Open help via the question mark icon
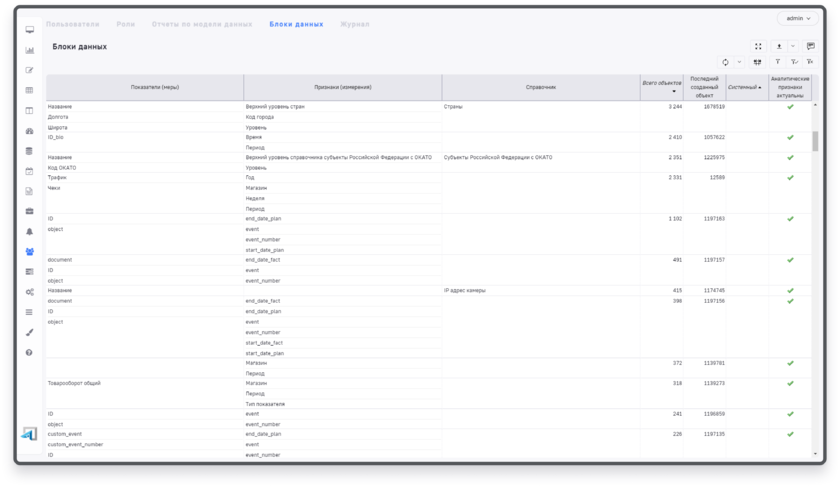This screenshot has width=840, height=487. 29,353
